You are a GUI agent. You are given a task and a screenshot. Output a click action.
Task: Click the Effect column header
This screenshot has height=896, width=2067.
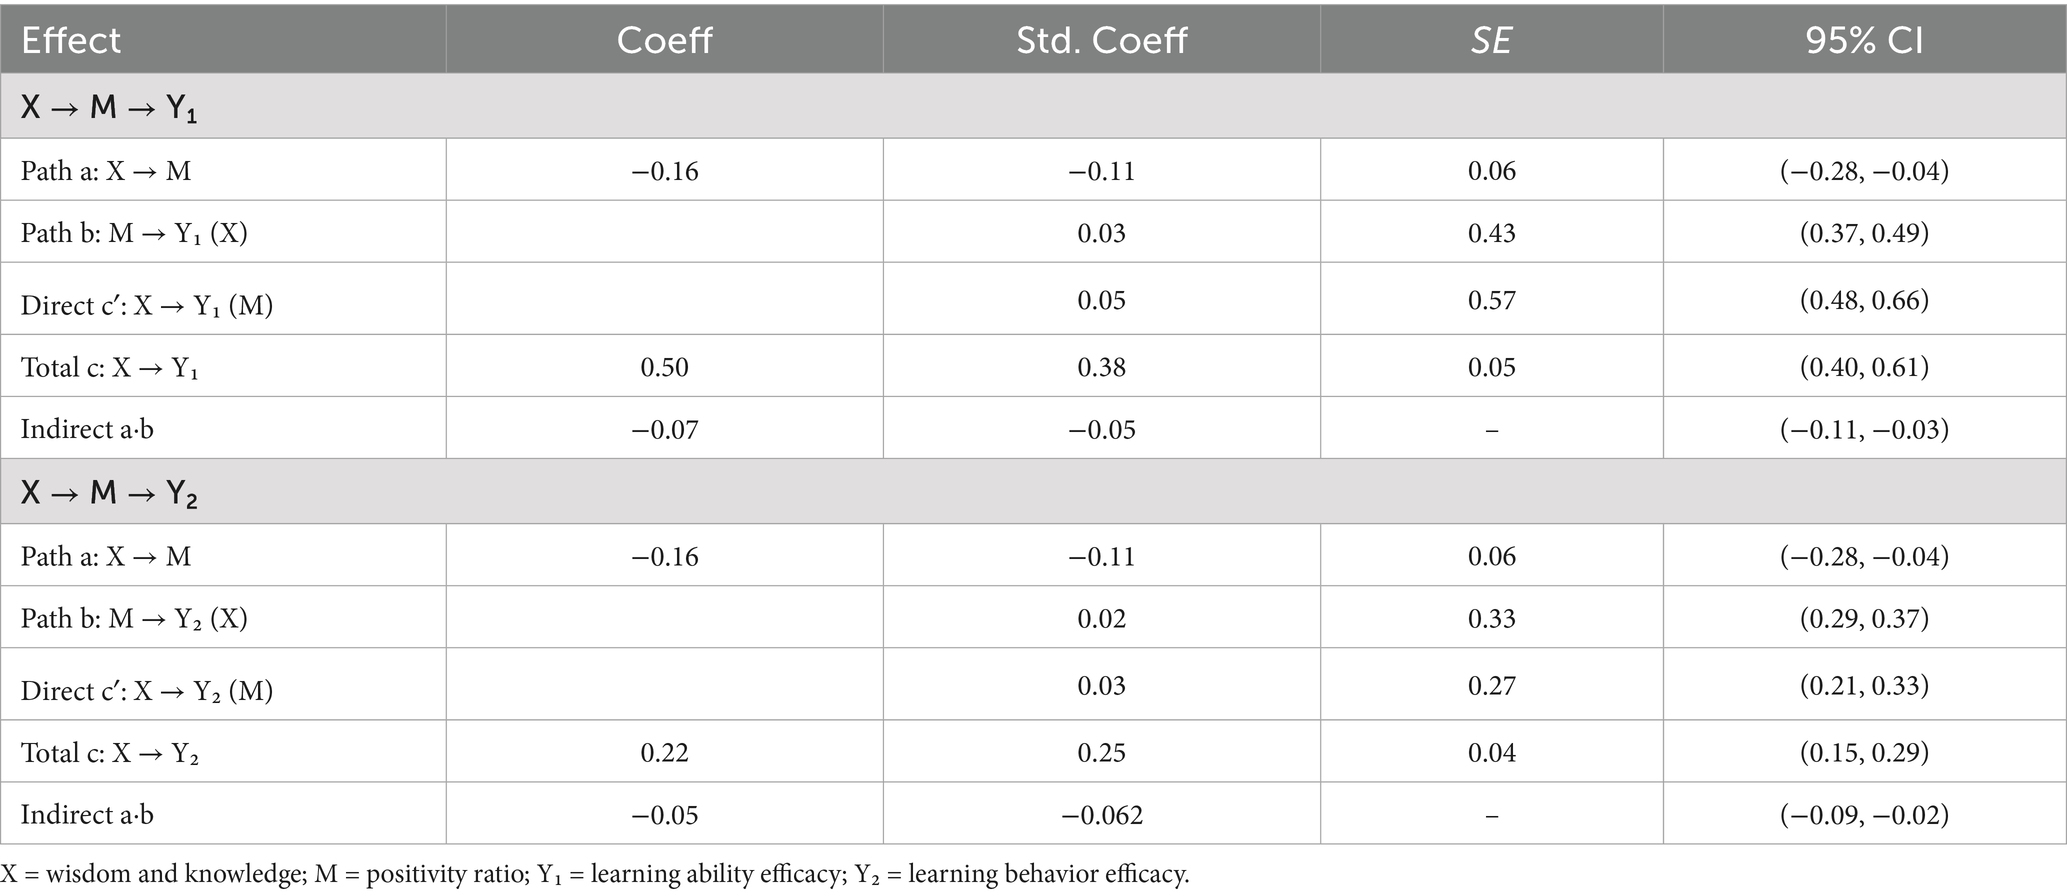tap(71, 40)
